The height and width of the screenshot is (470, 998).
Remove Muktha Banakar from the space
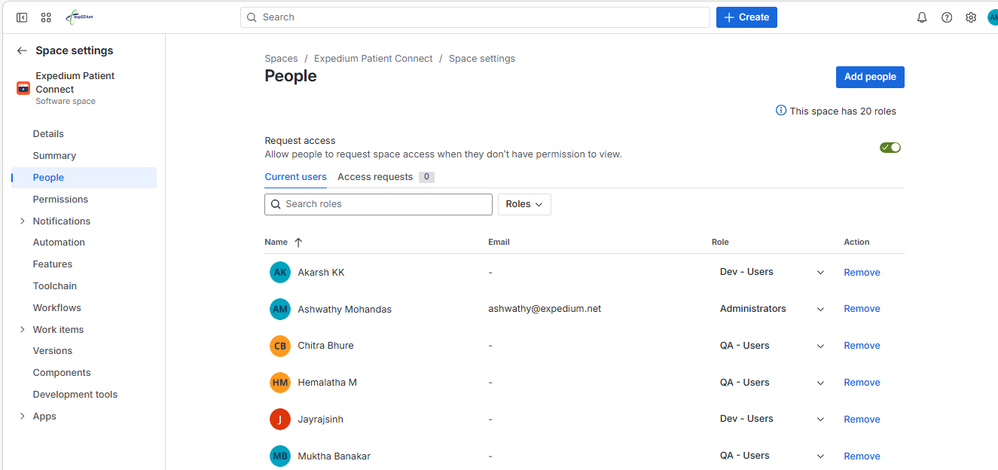coord(862,457)
